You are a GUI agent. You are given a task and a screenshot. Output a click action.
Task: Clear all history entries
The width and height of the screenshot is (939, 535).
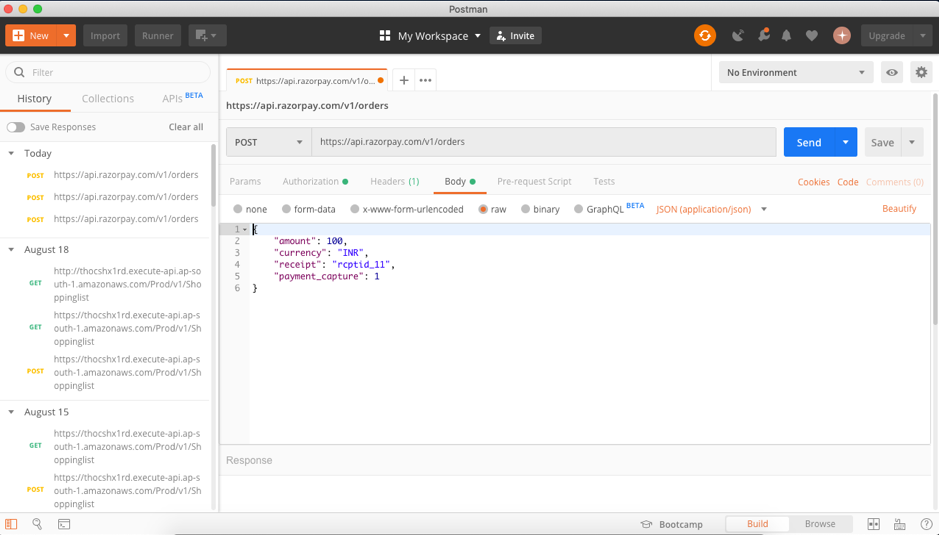(x=186, y=127)
